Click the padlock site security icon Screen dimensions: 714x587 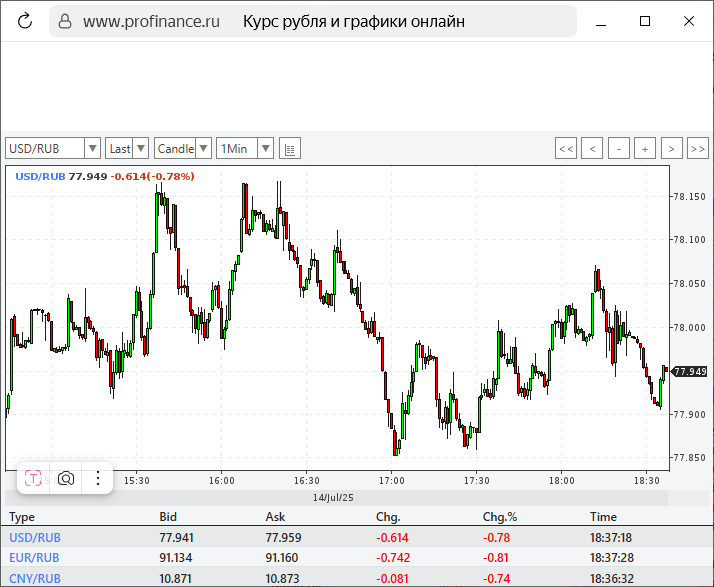click(x=65, y=21)
